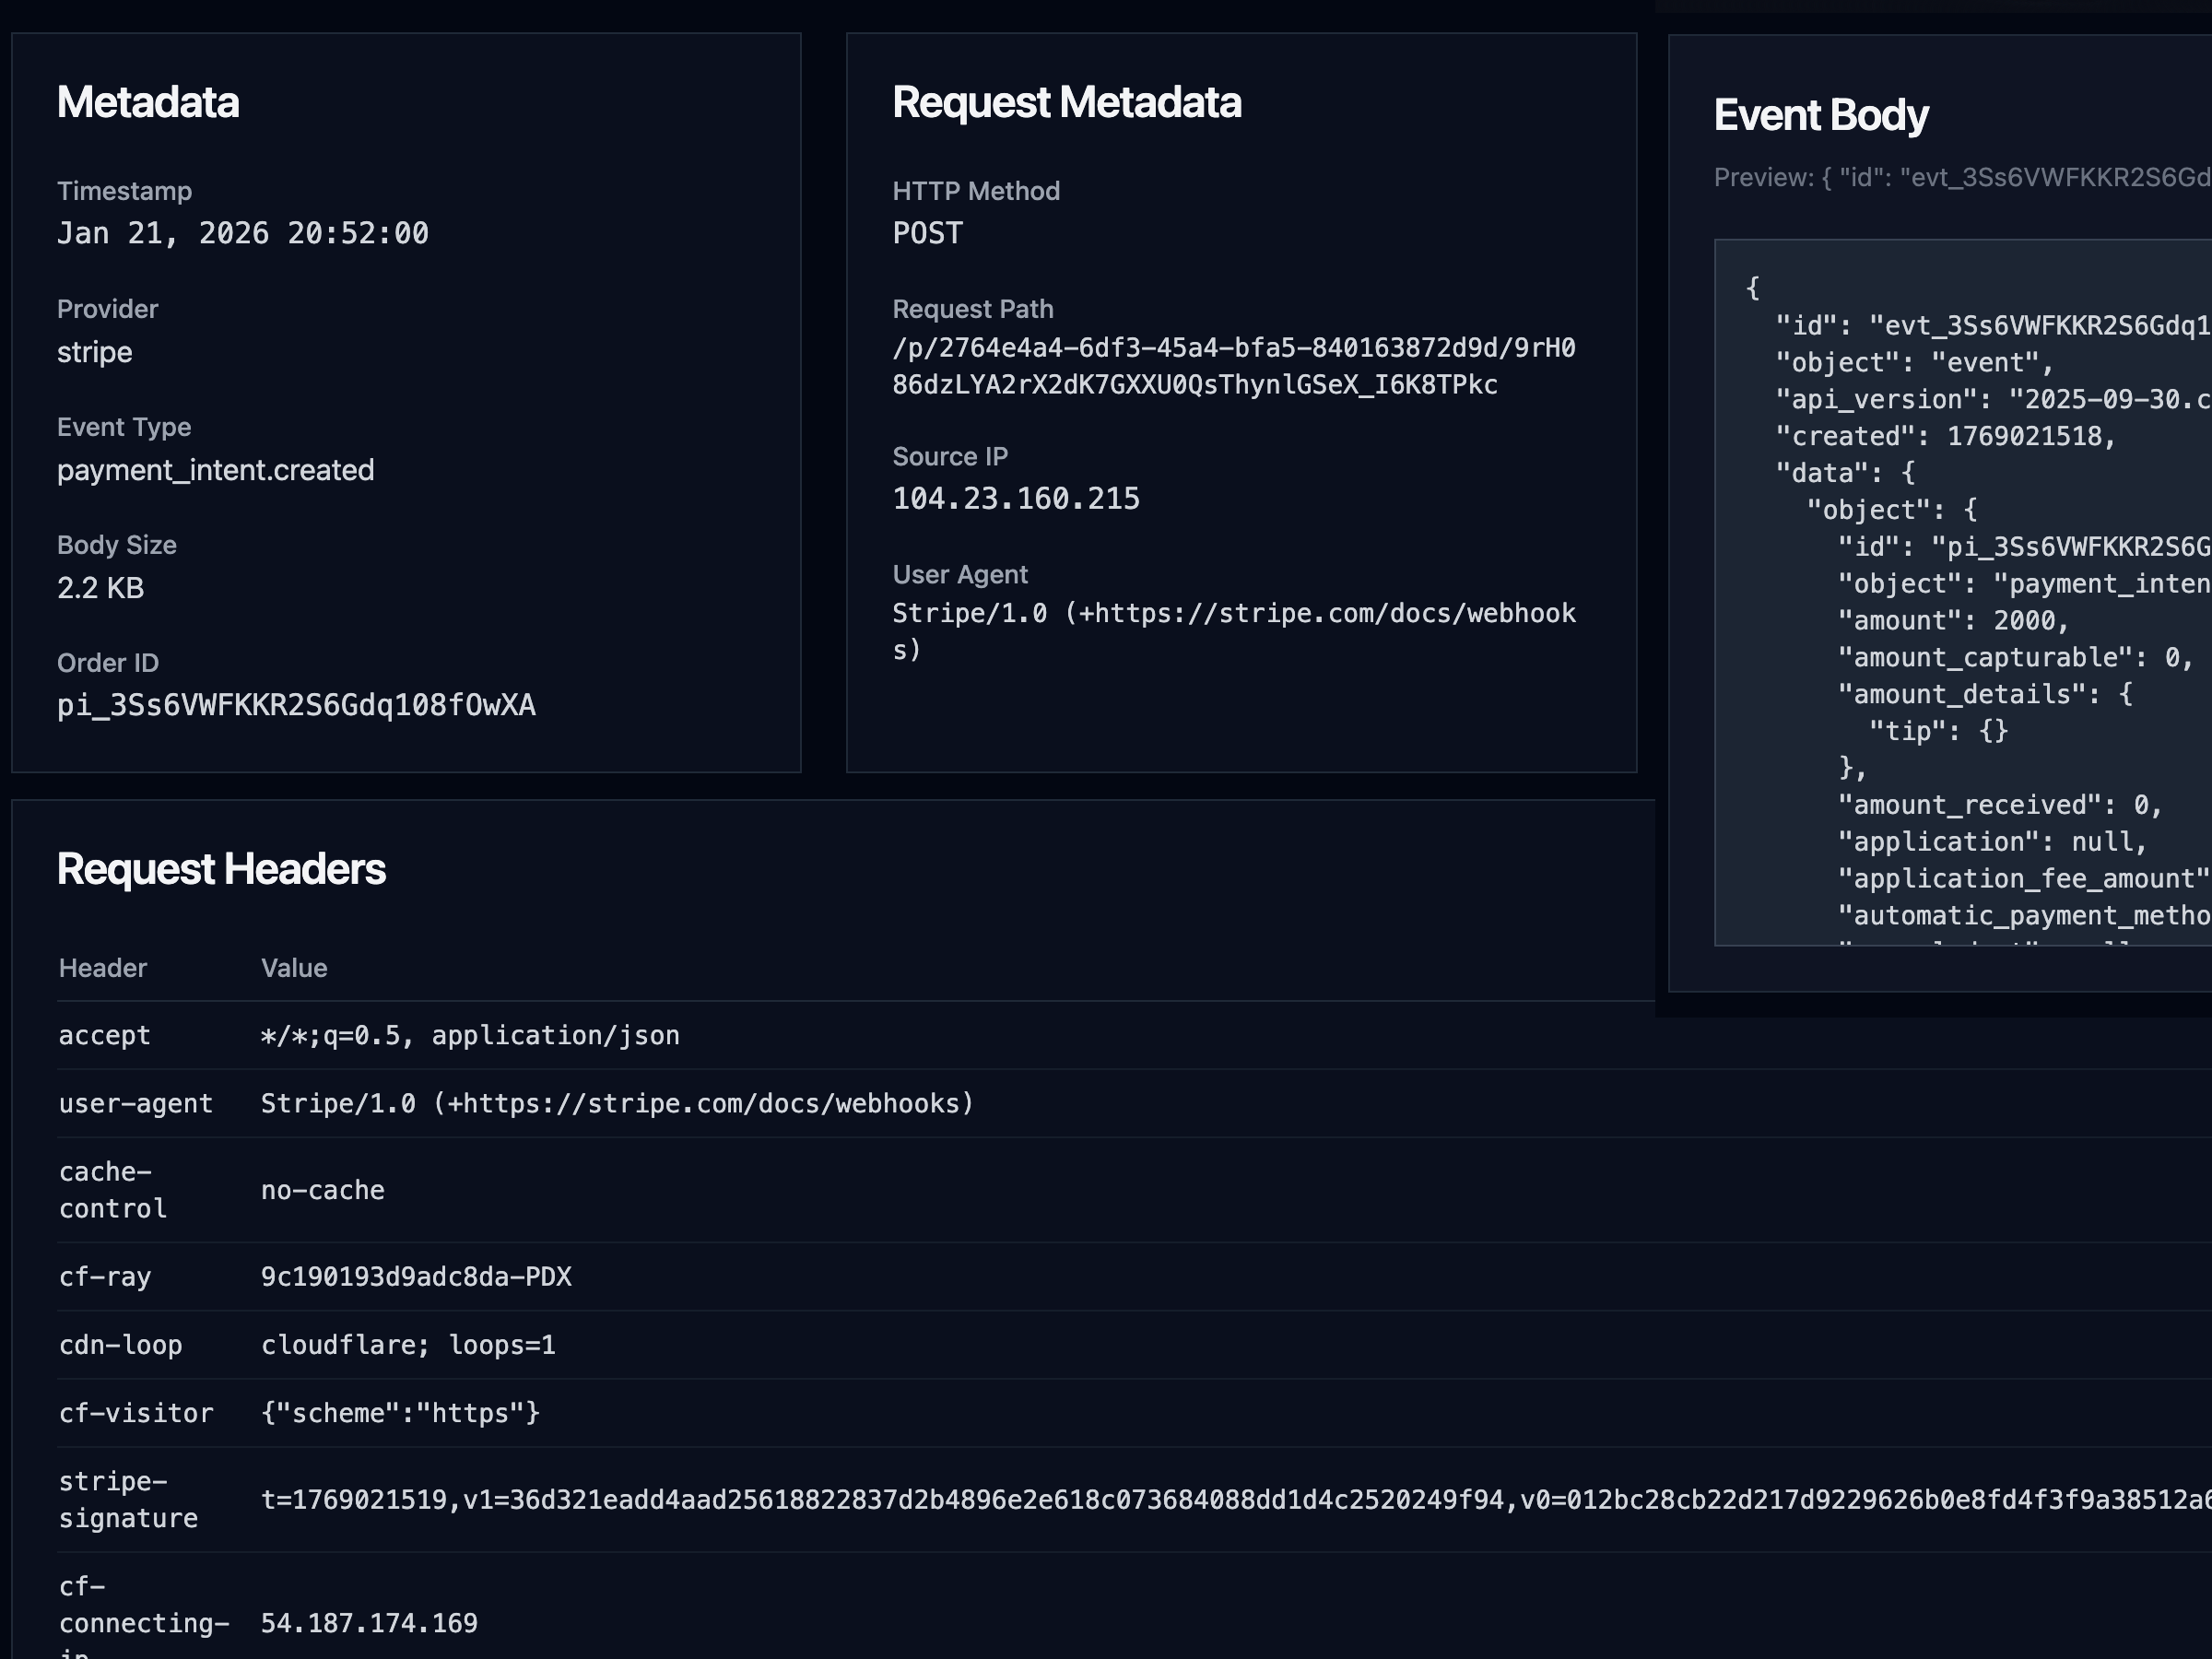Select the Provider value stripe

coord(95,352)
